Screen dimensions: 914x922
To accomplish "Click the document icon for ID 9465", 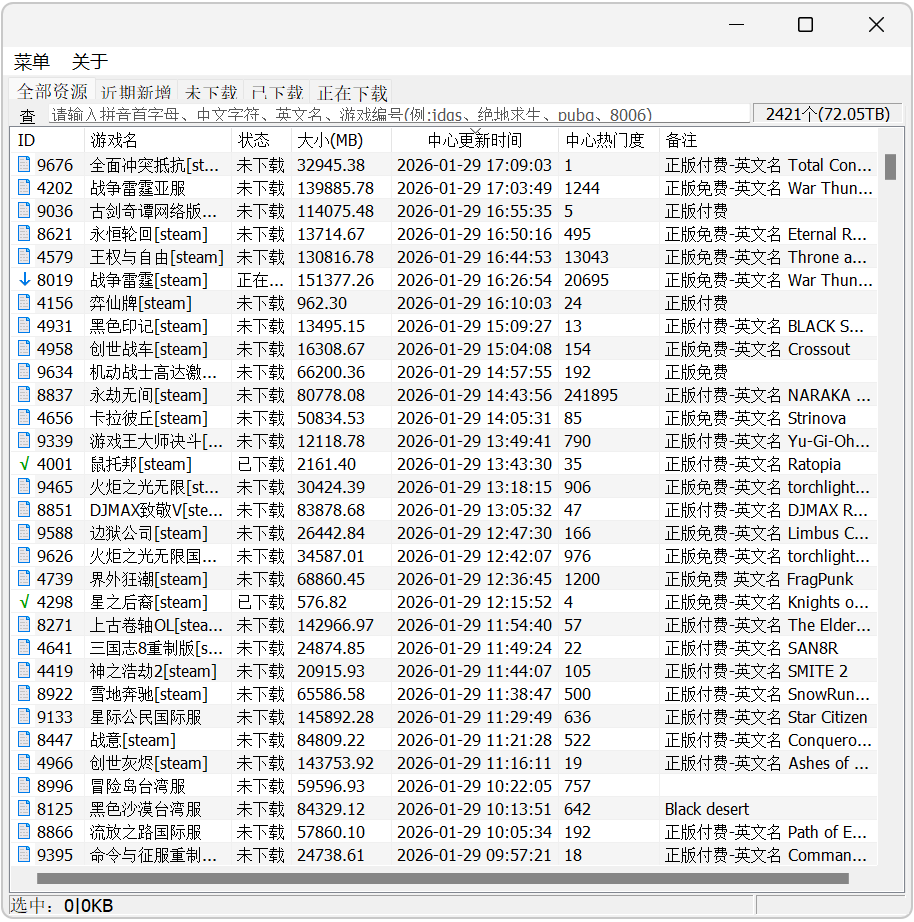I will 24,487.
